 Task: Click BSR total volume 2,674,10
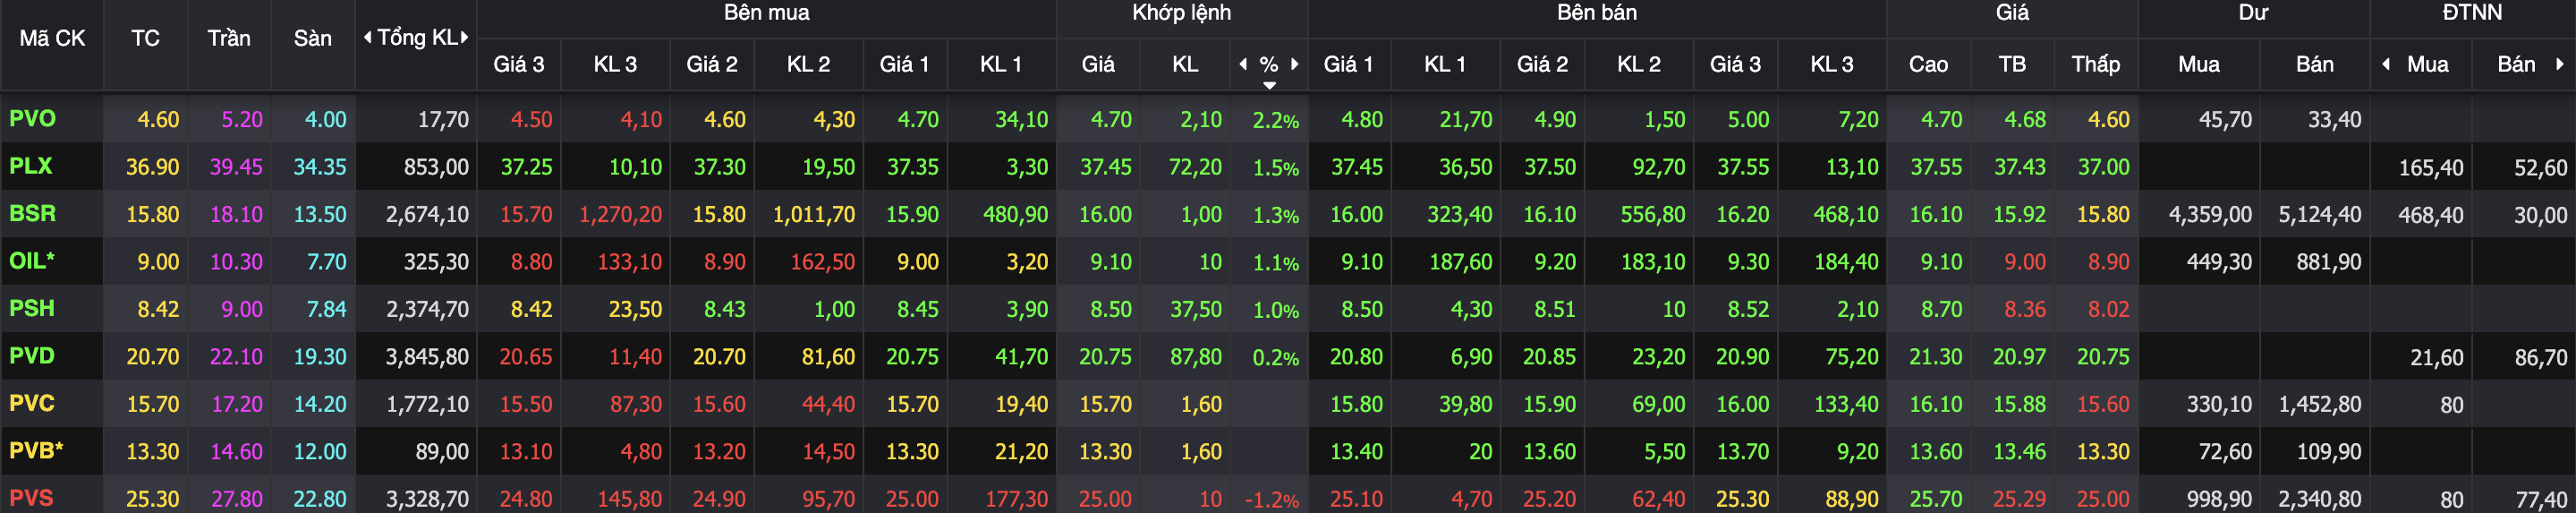(427, 215)
